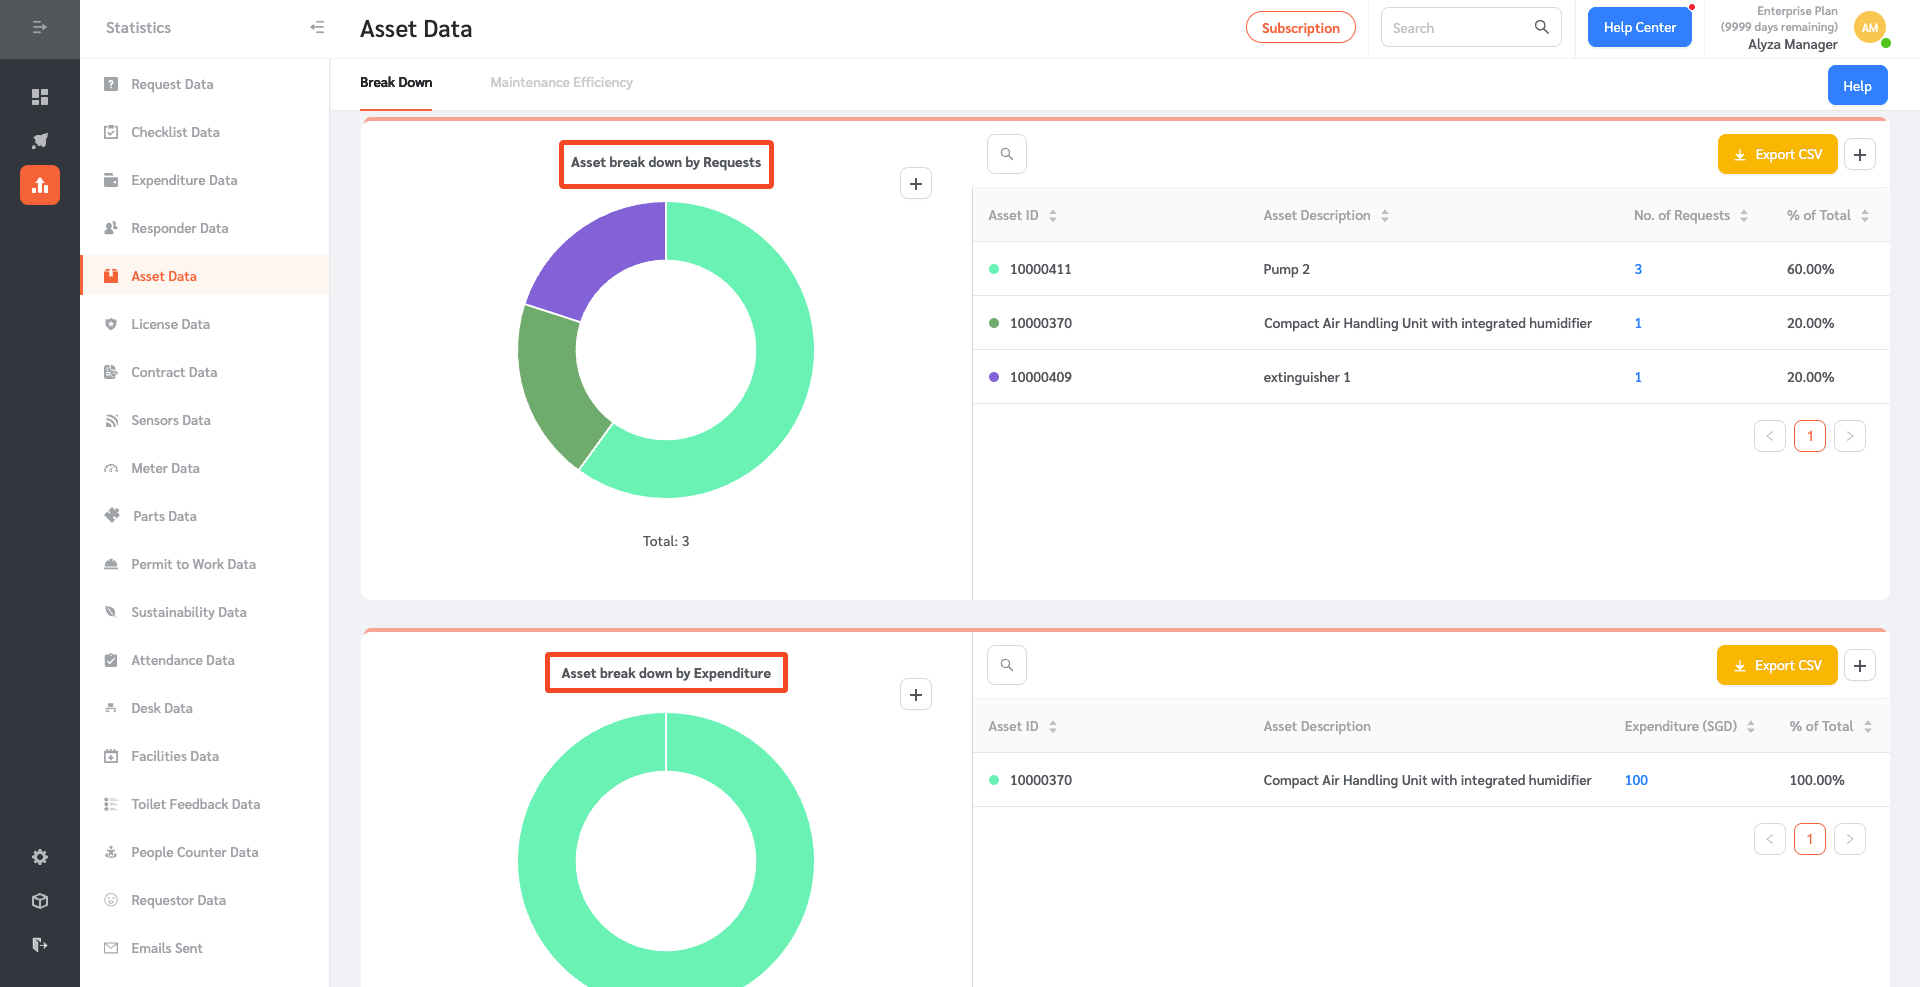Open requests link showing 3 for Pump 2
Screen dimensions: 1920x987
[x=1637, y=269]
